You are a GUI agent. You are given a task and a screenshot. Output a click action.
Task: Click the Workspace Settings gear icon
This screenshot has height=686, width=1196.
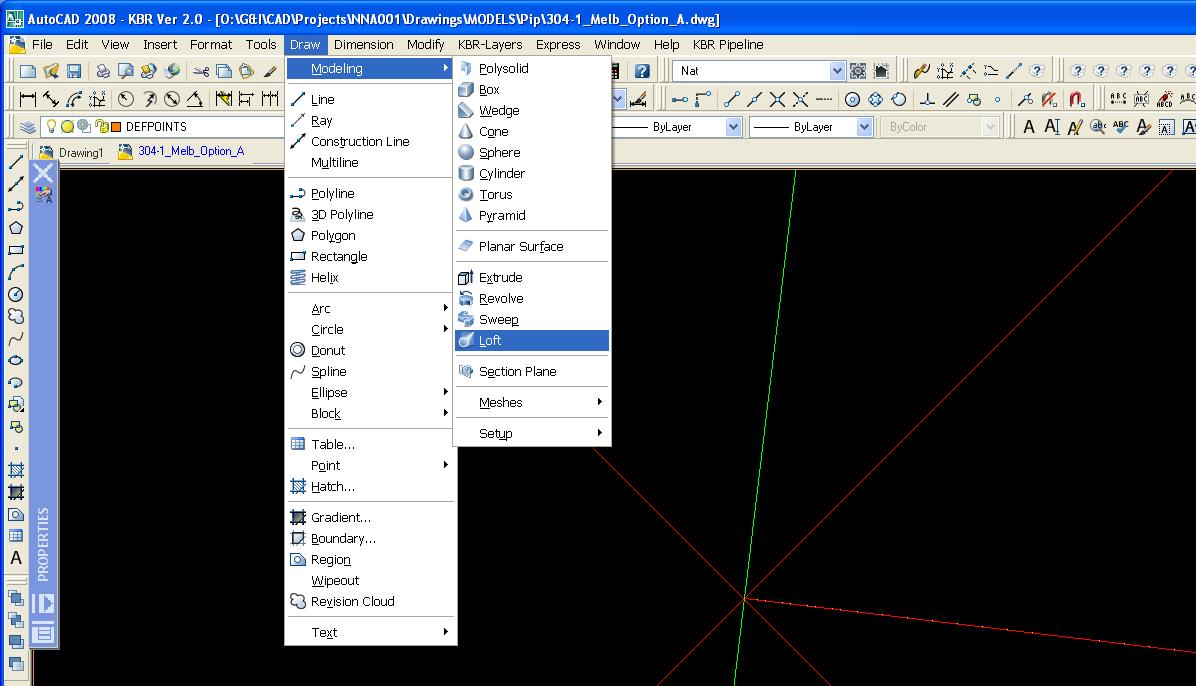[858, 71]
